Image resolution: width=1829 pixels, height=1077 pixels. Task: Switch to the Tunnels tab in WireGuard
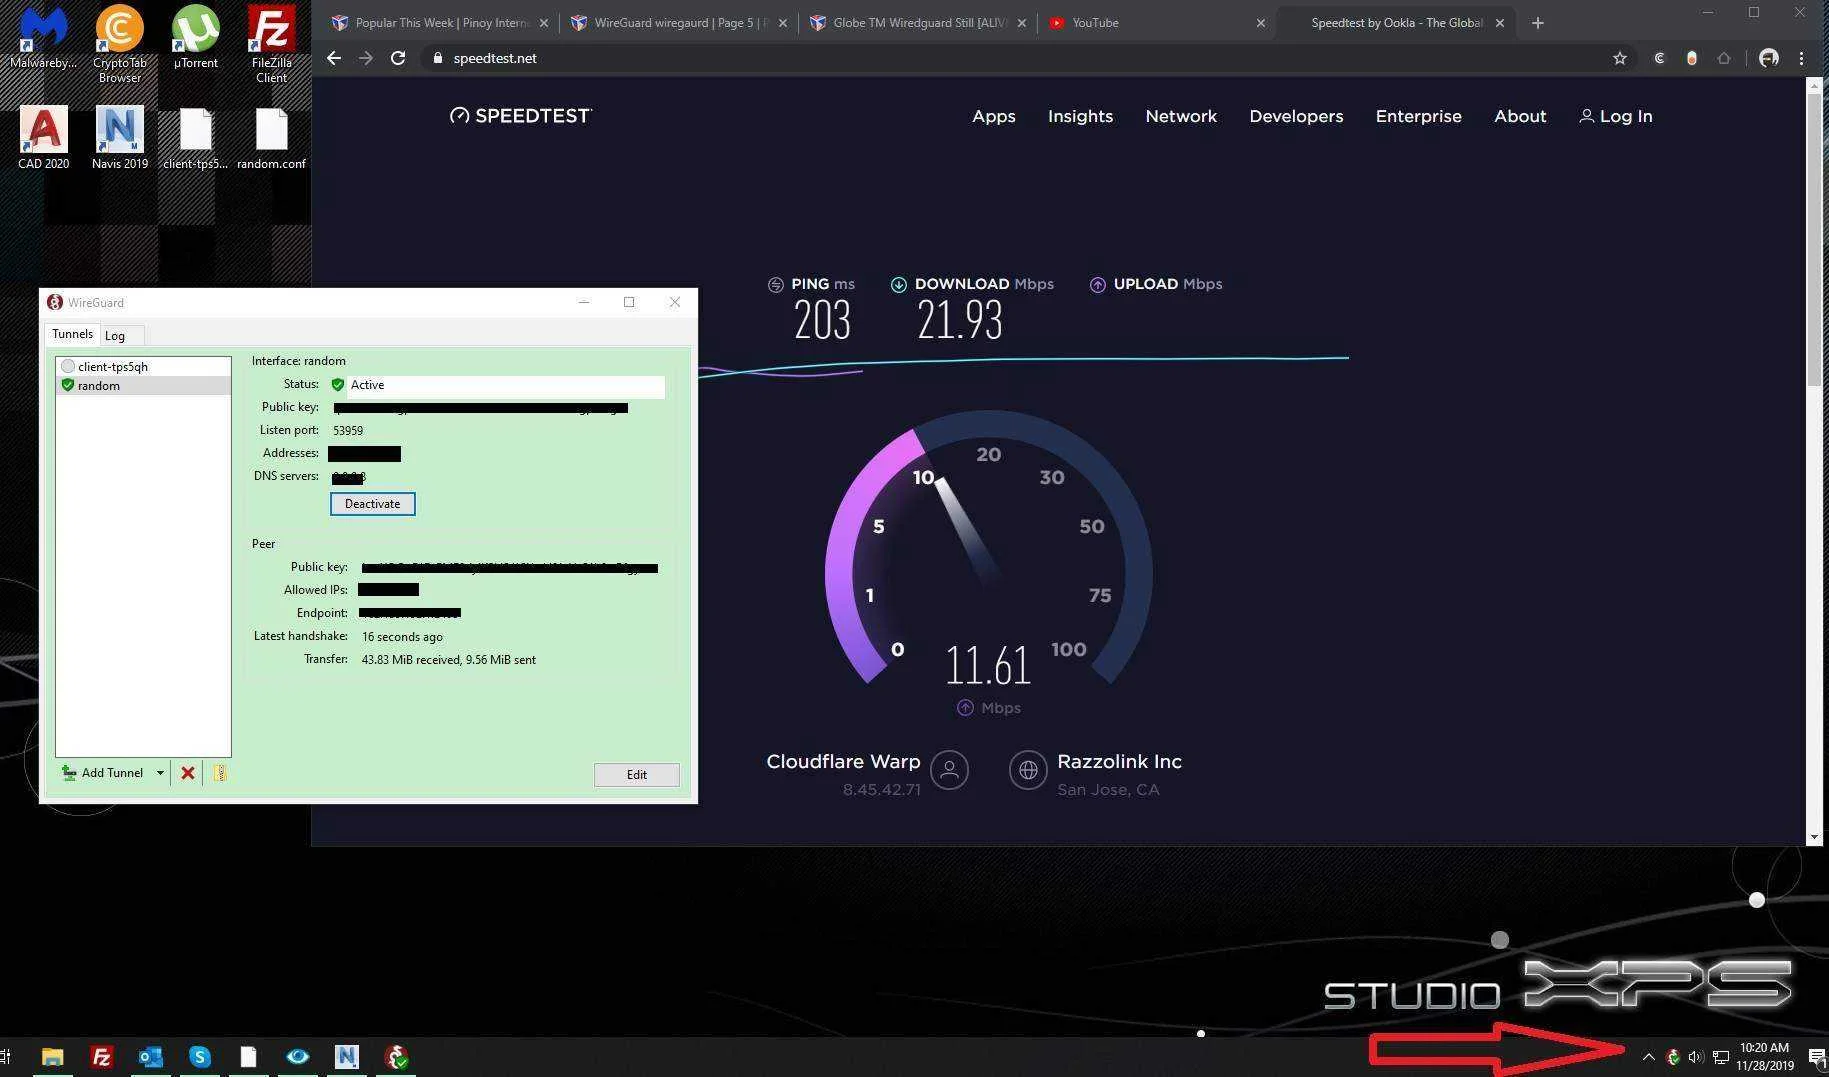(x=72, y=334)
